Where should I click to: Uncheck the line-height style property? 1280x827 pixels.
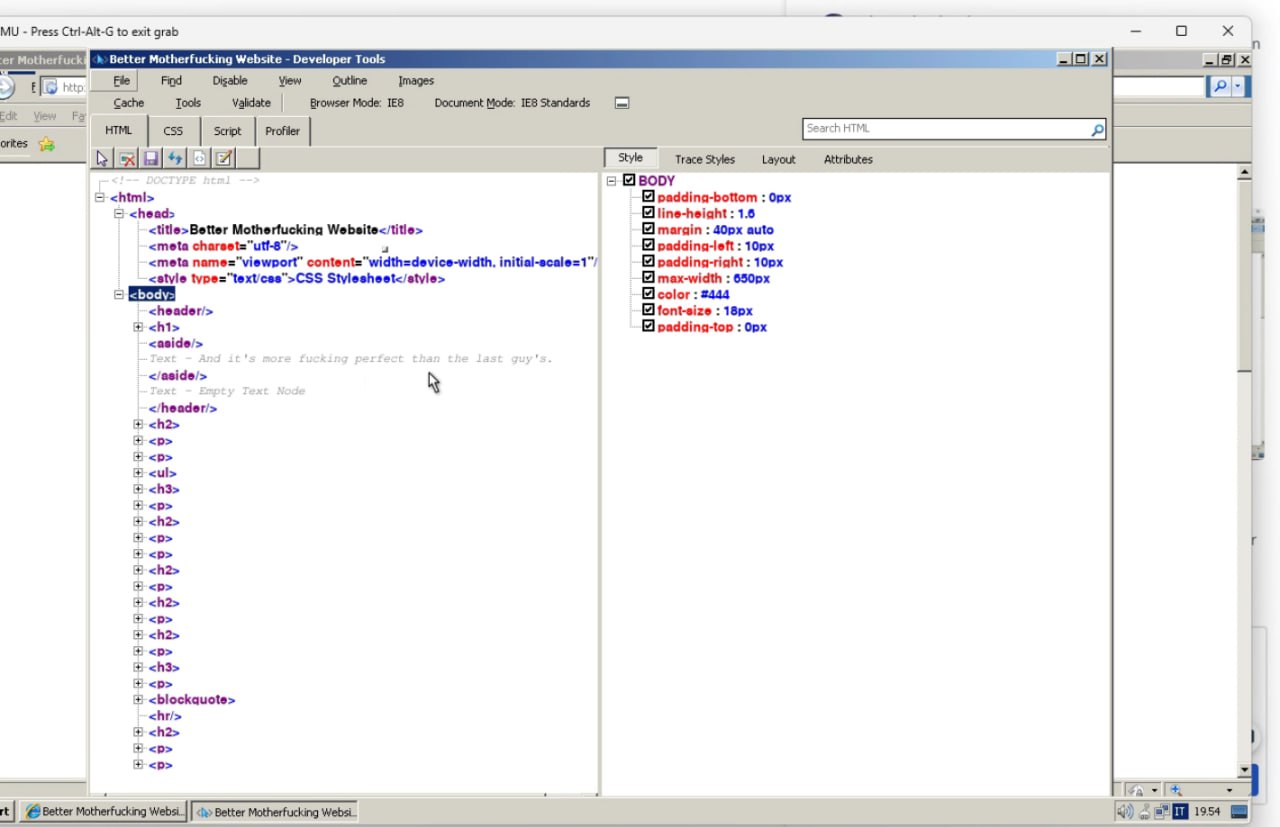(648, 213)
